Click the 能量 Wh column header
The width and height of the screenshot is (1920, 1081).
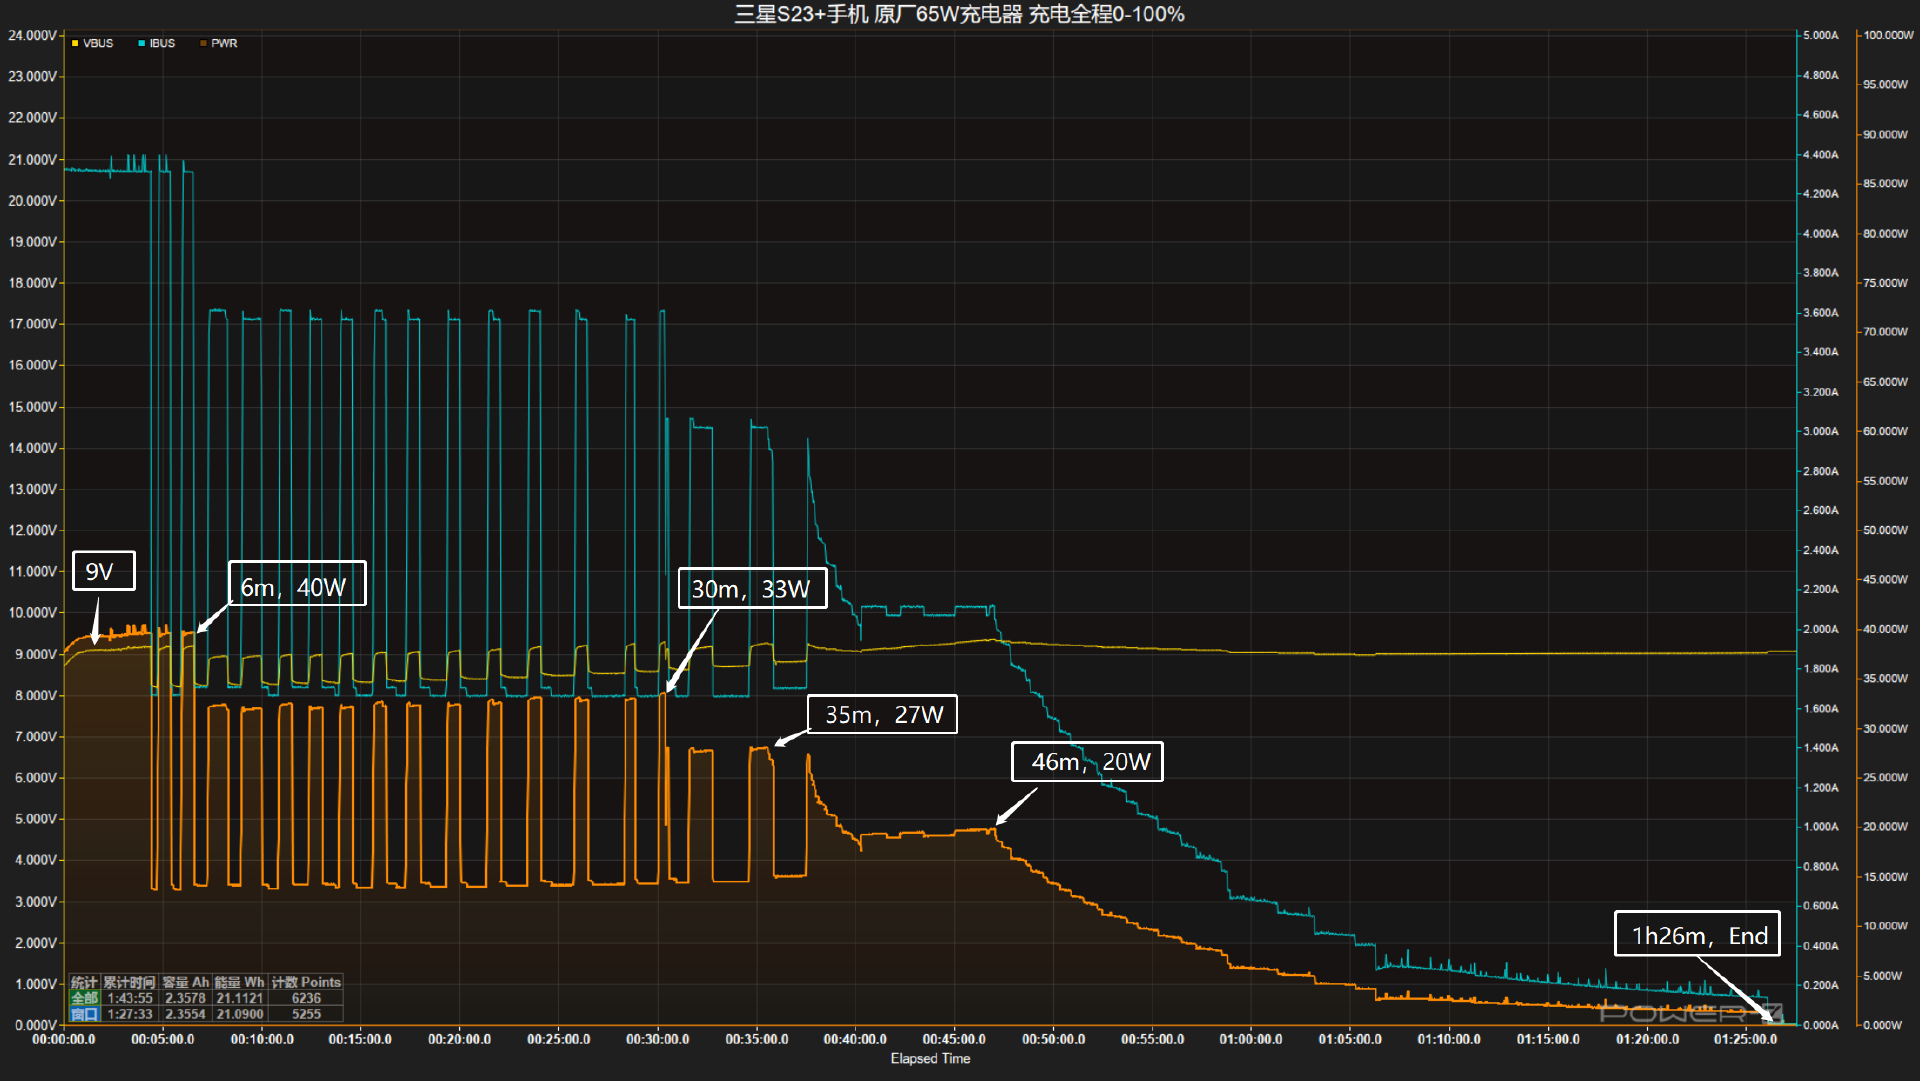(x=240, y=982)
